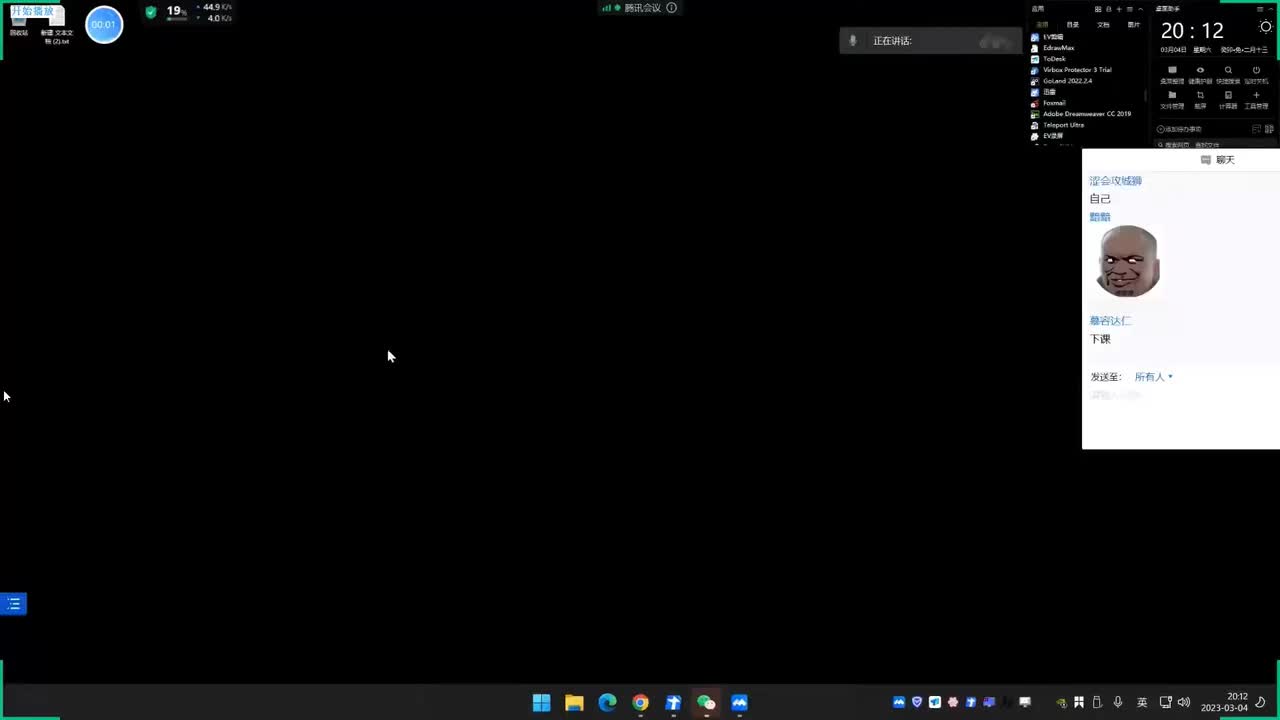Open Tencent Meeting from the taskbar
Screen dimensions: 1280x720
point(739,703)
